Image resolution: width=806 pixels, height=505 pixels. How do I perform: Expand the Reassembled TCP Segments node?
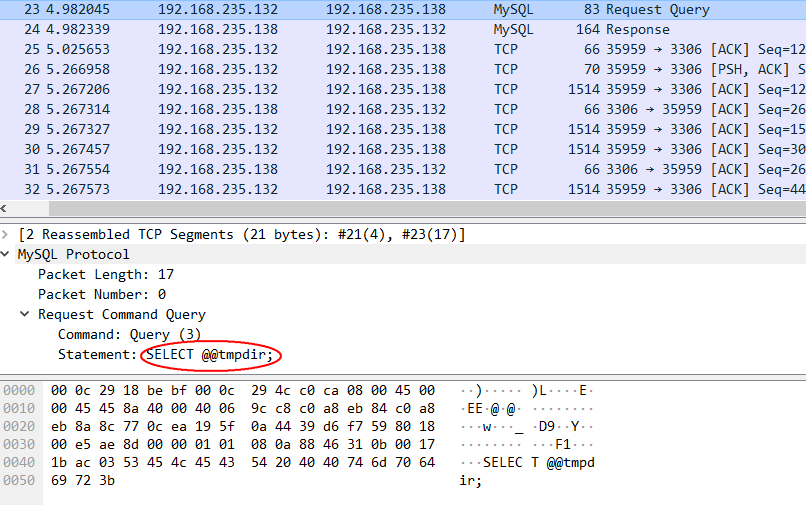(x=8, y=234)
